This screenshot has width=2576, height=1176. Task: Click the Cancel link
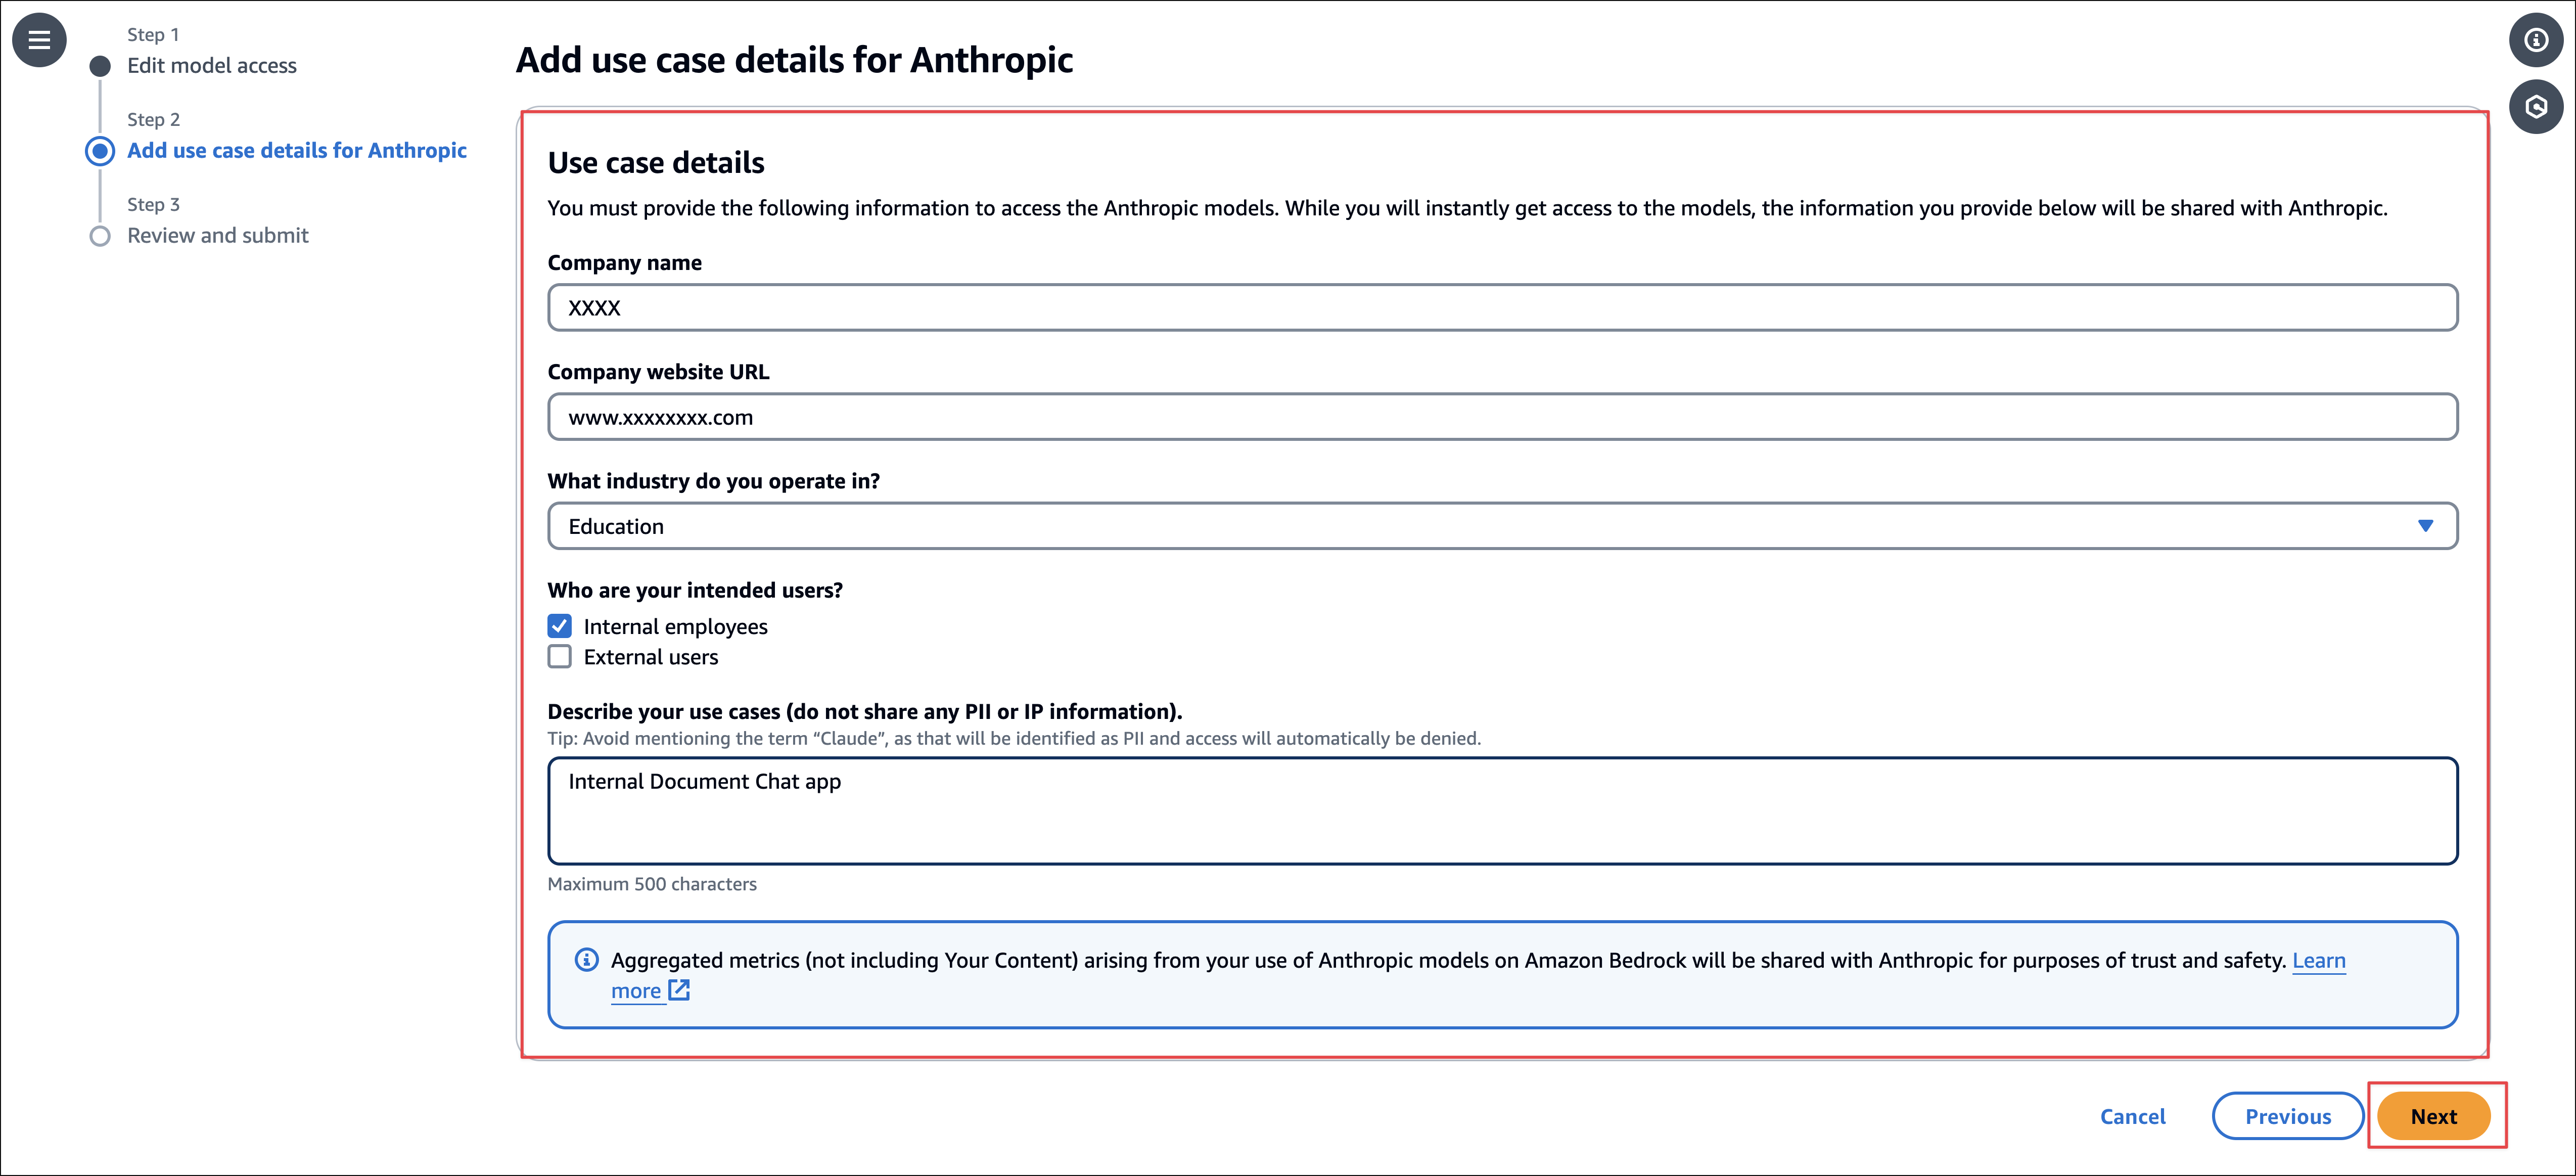(x=2132, y=1116)
